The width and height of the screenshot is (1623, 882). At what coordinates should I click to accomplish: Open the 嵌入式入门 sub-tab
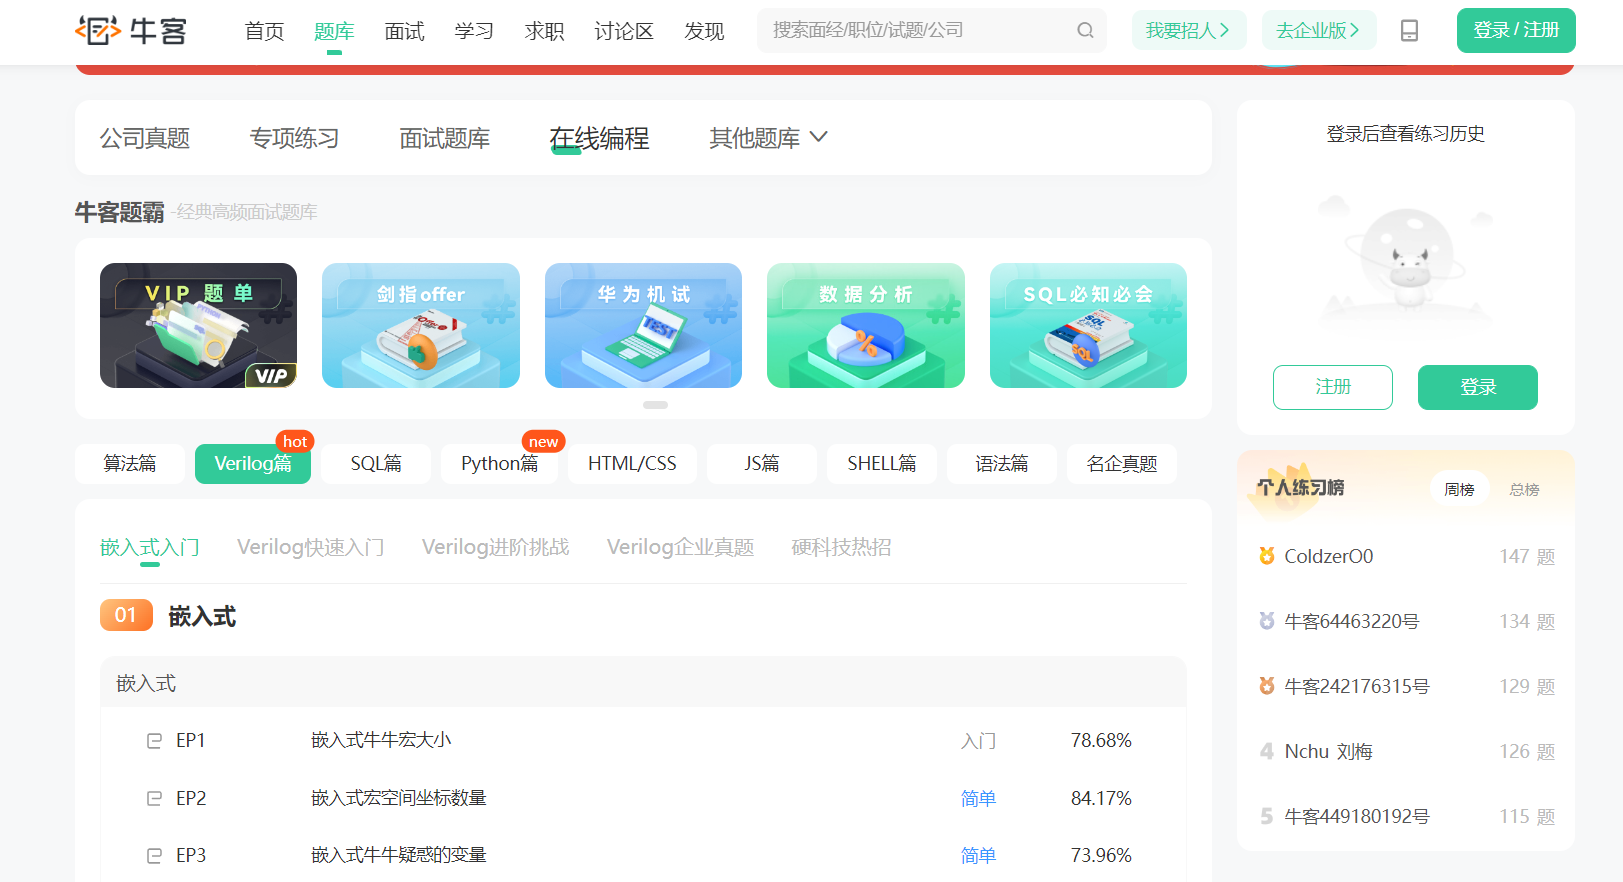click(x=150, y=547)
